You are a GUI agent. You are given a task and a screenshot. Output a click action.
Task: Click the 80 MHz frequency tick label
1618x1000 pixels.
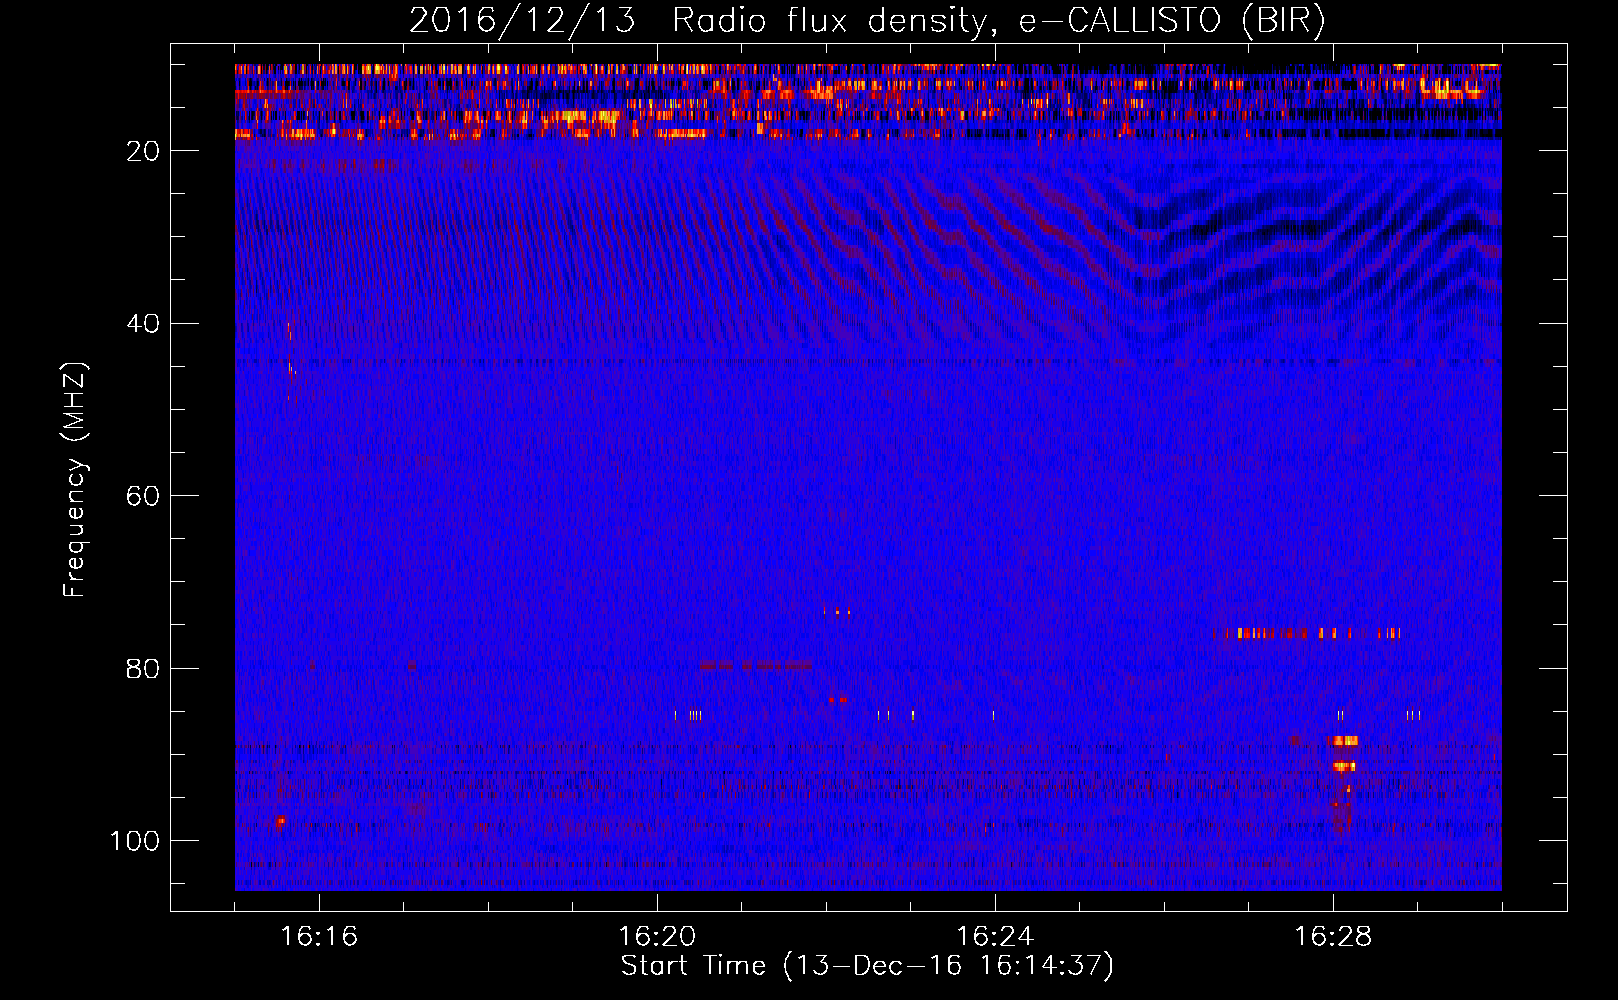click(143, 668)
